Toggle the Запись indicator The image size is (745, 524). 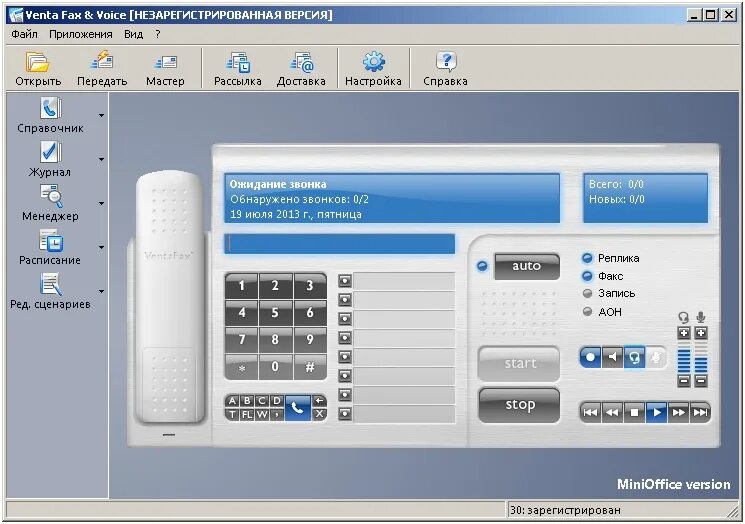point(587,294)
